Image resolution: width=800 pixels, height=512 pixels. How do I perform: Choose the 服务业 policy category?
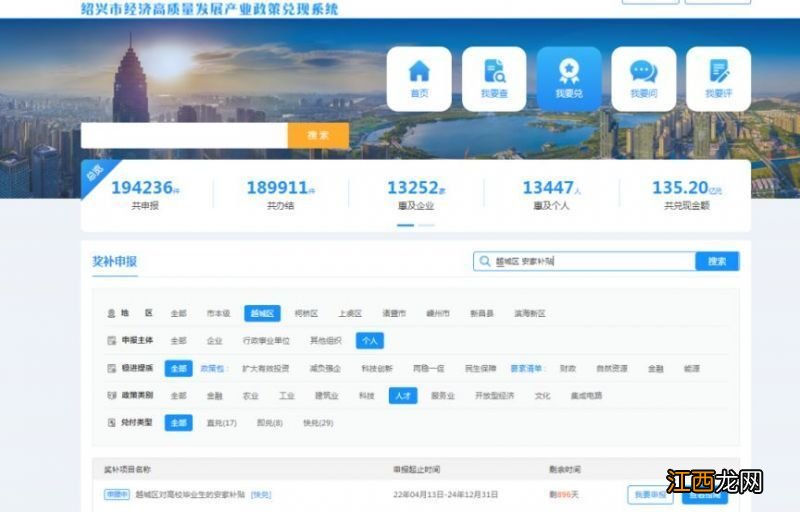pos(442,396)
